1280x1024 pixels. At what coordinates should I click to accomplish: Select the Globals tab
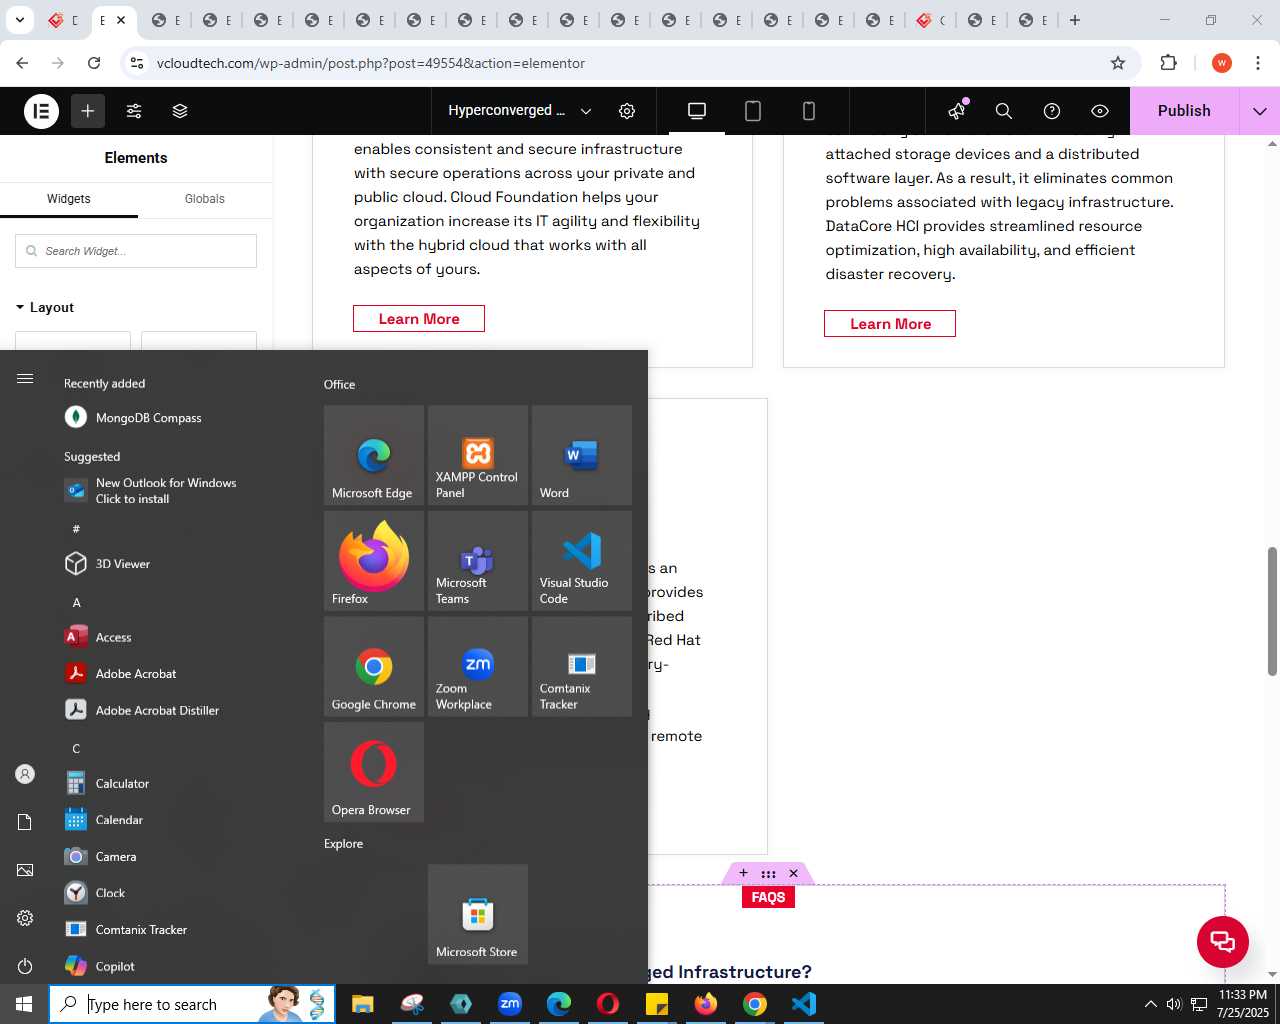[205, 199]
